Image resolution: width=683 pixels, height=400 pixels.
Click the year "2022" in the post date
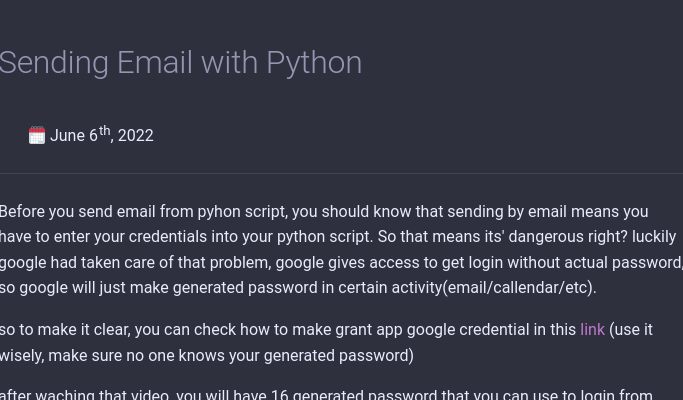tap(135, 136)
